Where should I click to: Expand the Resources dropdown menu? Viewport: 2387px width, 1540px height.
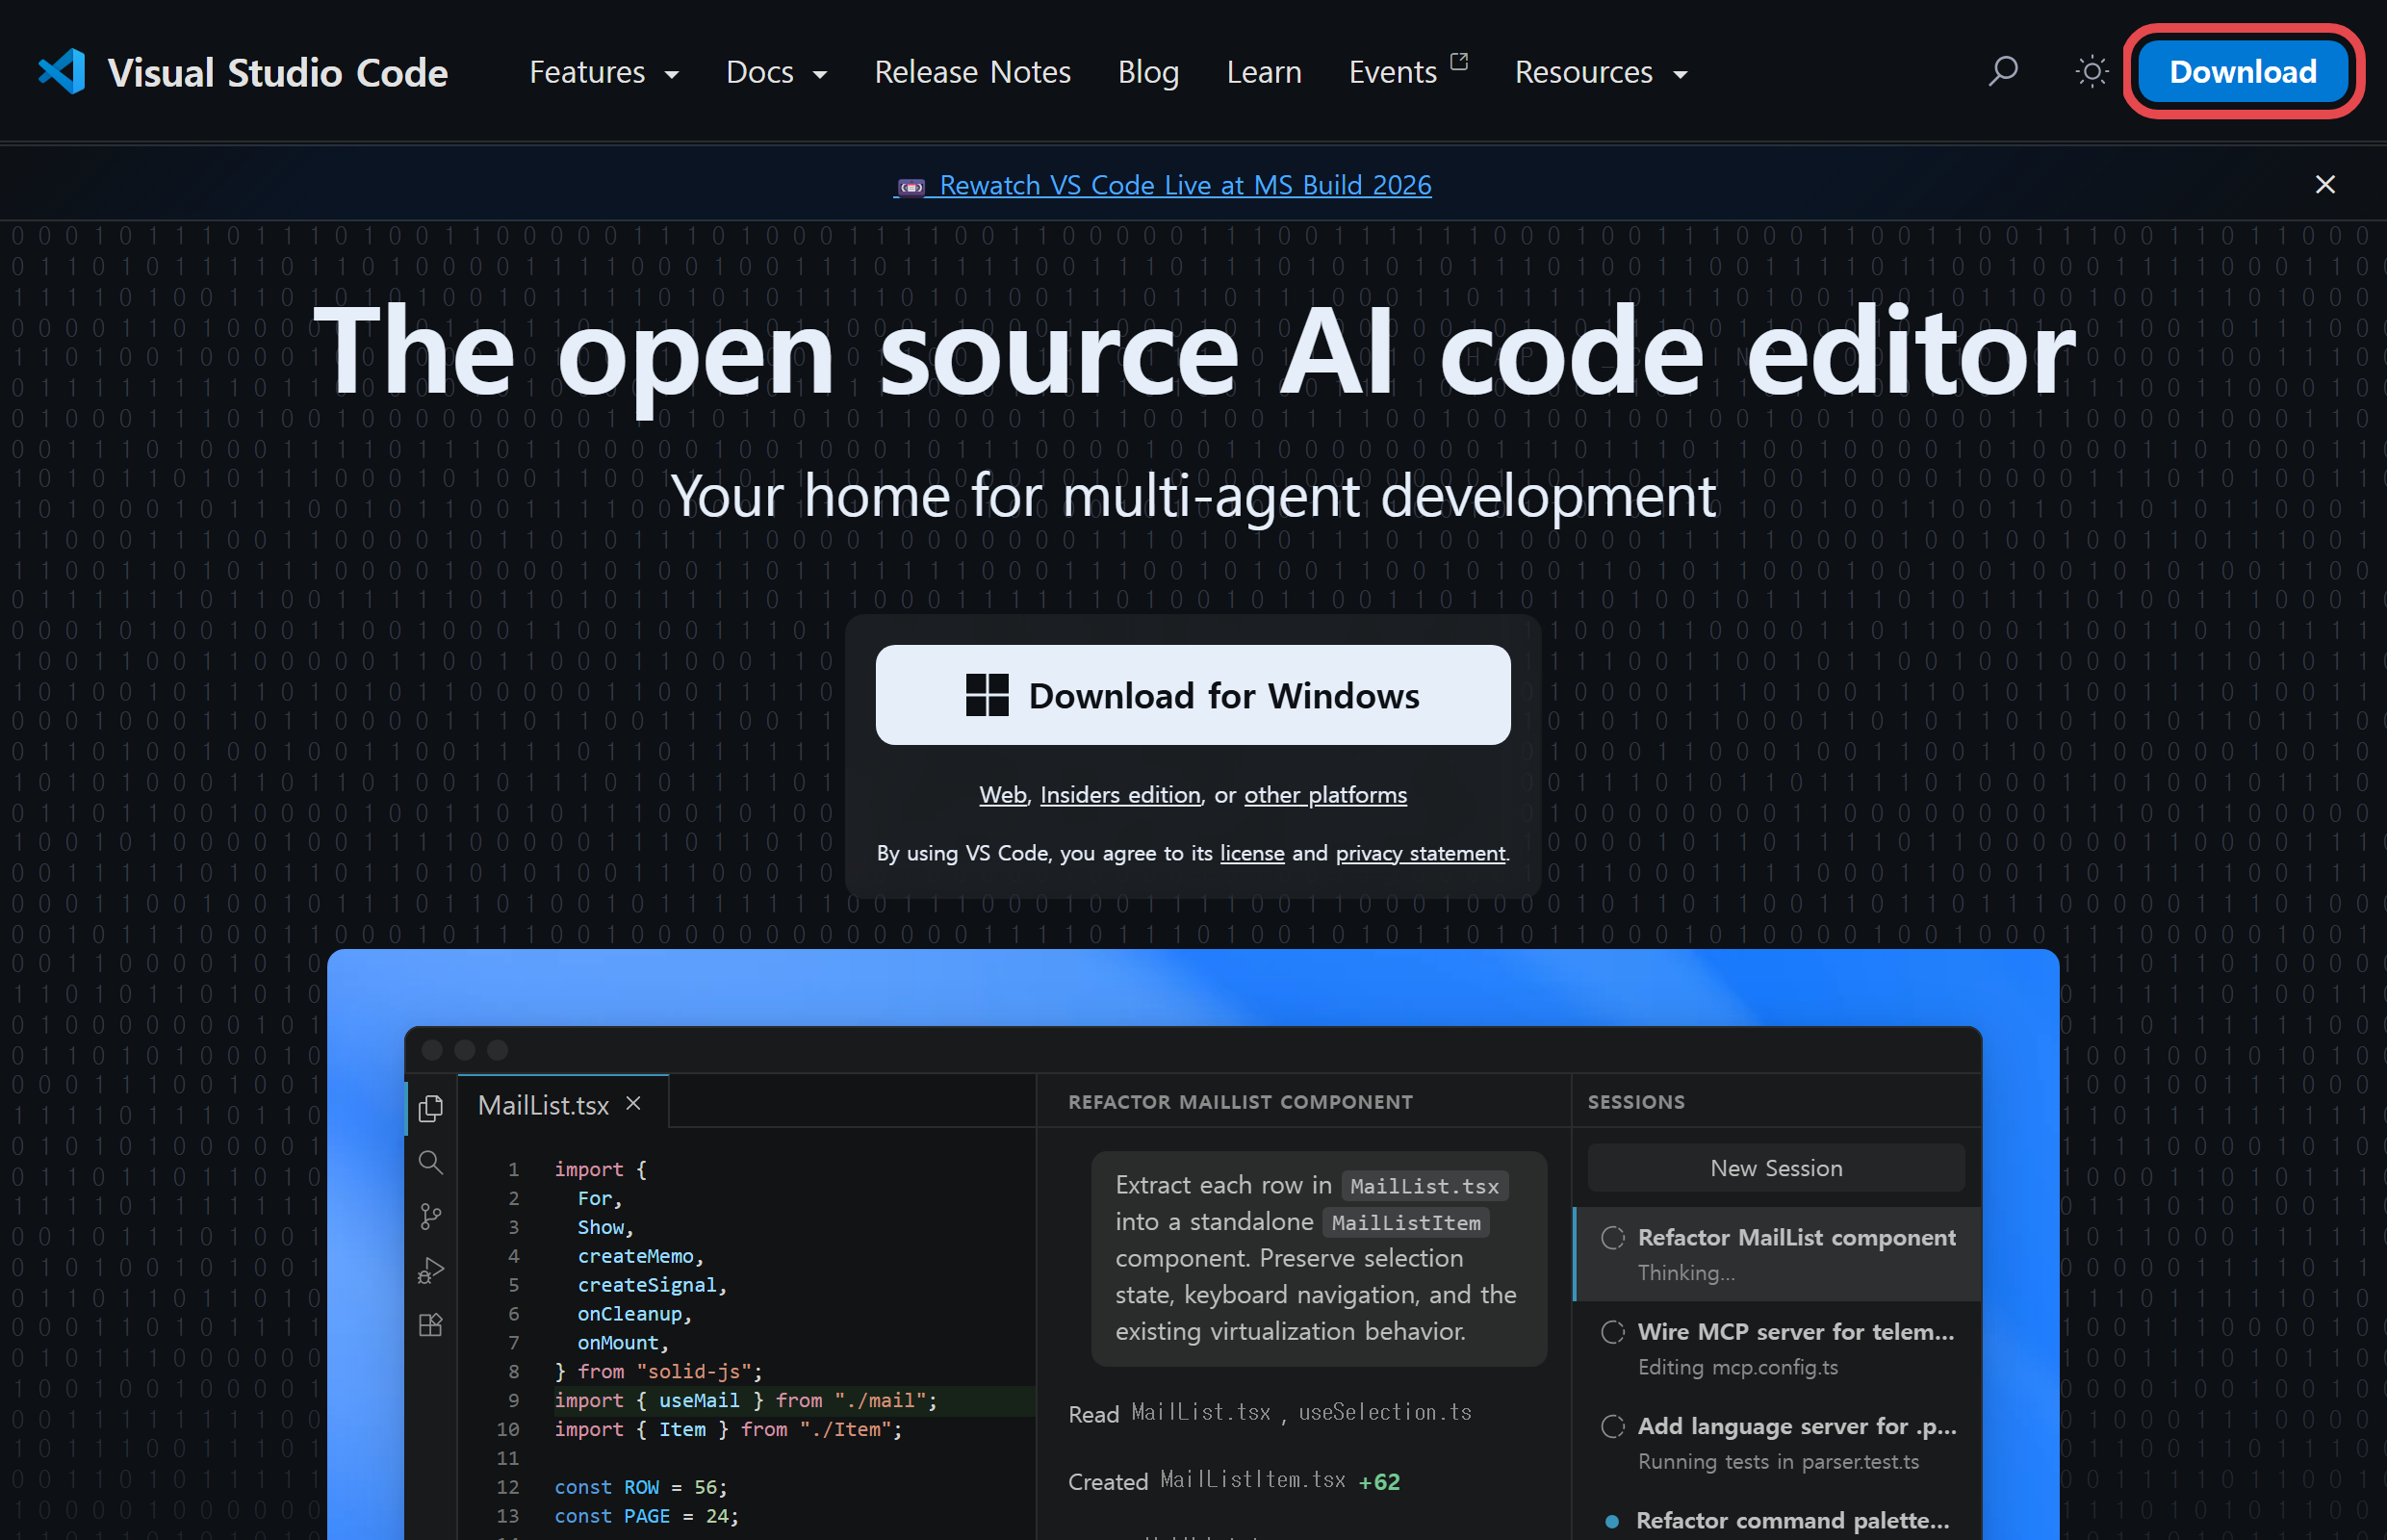(x=1601, y=72)
